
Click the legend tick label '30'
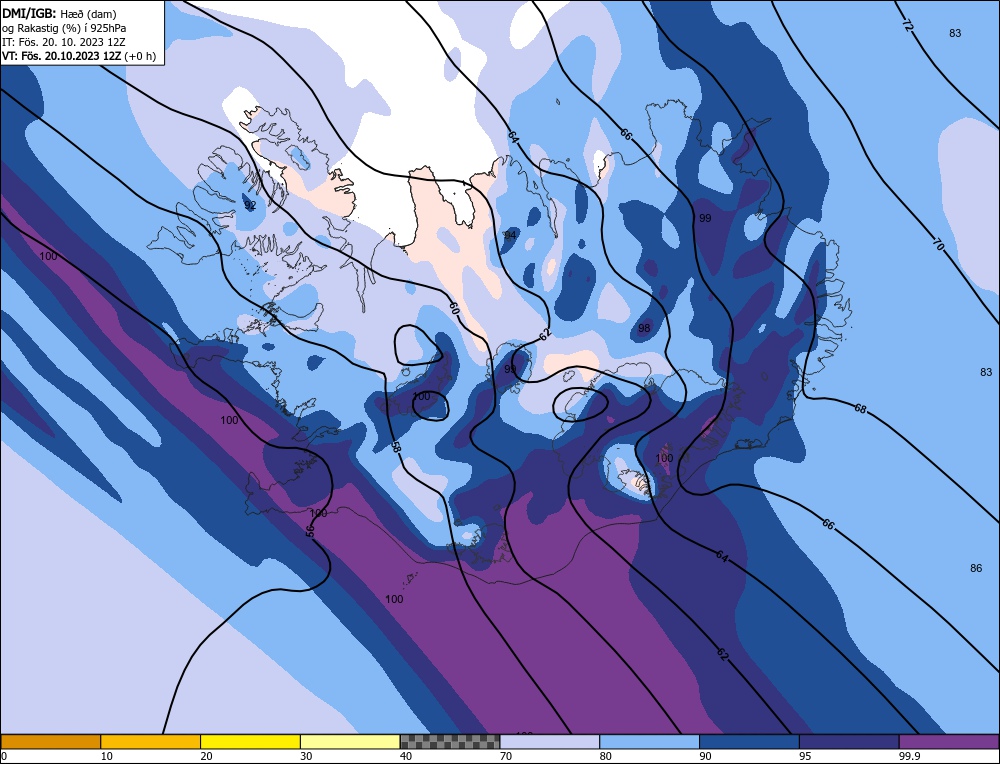pyautogui.click(x=307, y=756)
